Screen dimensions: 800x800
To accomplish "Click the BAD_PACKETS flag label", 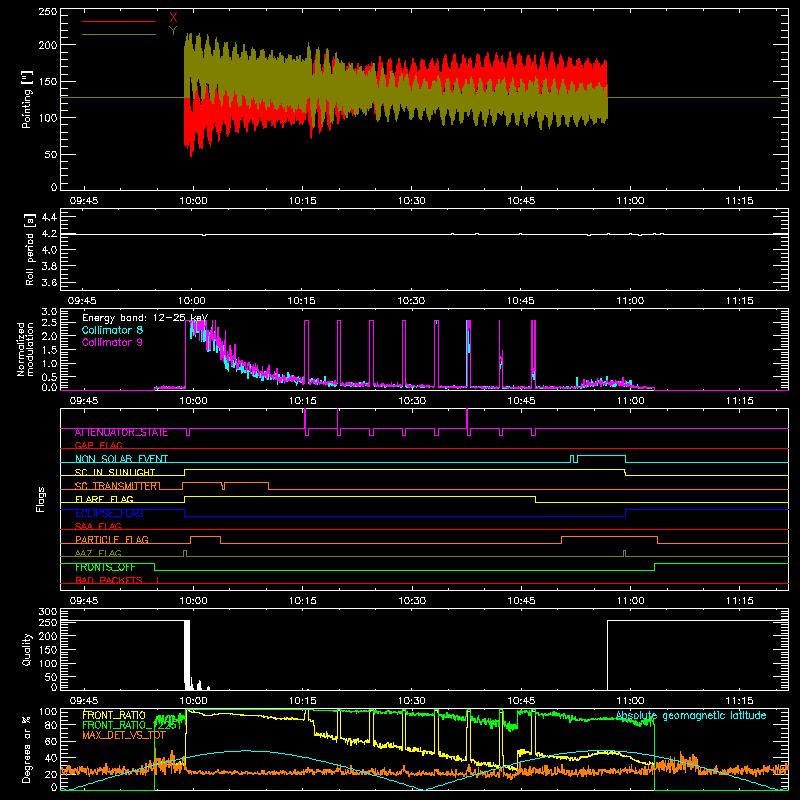I will point(109,581).
